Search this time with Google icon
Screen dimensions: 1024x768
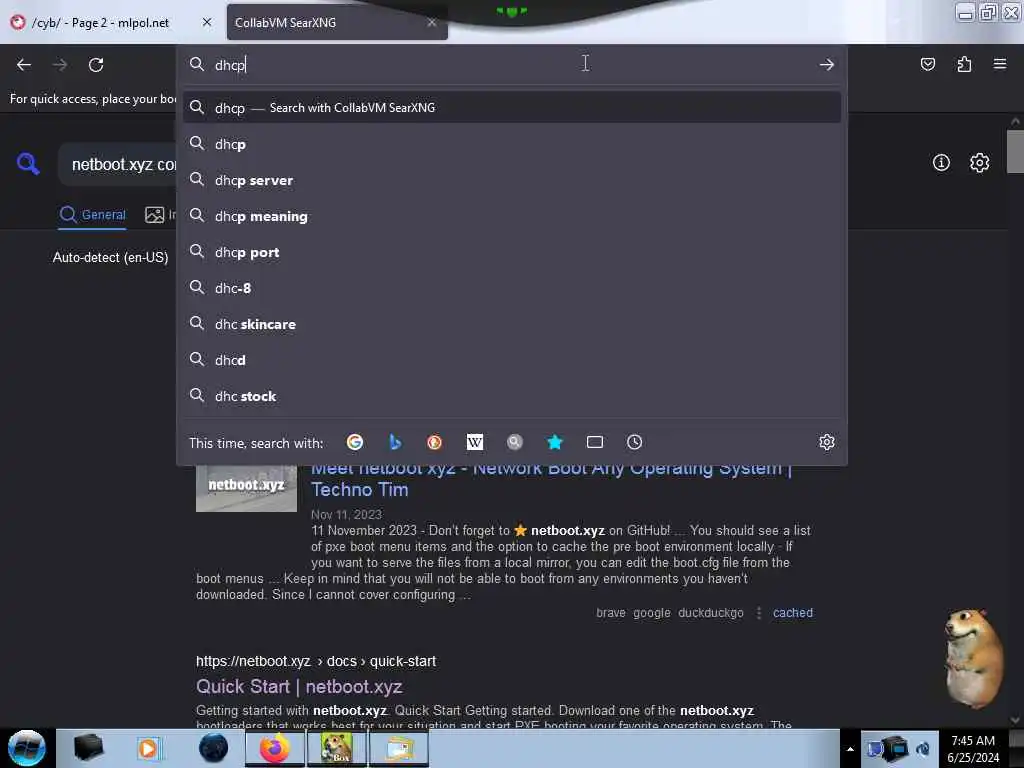point(355,442)
